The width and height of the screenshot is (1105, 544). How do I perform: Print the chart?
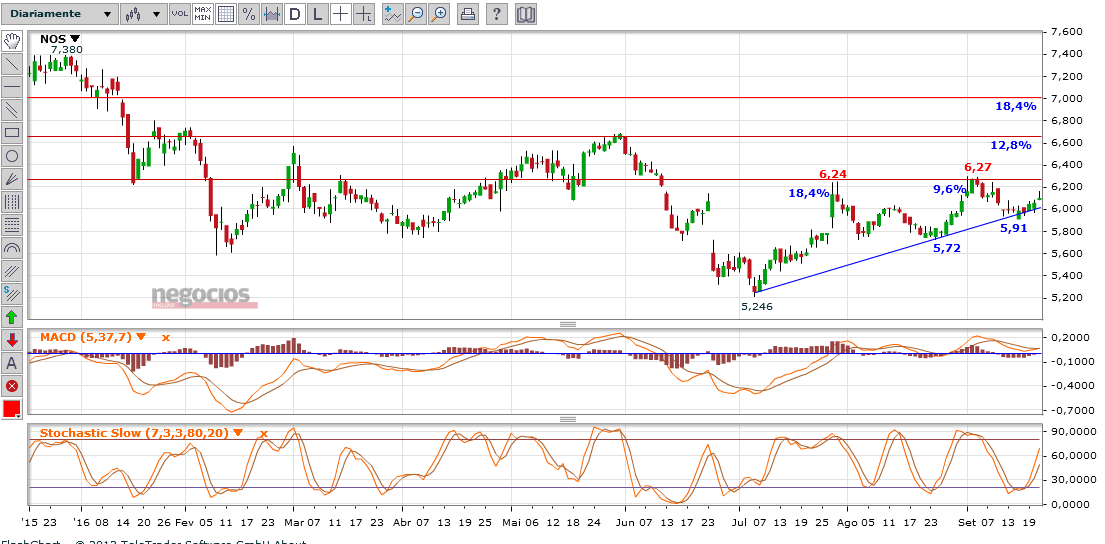coord(467,14)
